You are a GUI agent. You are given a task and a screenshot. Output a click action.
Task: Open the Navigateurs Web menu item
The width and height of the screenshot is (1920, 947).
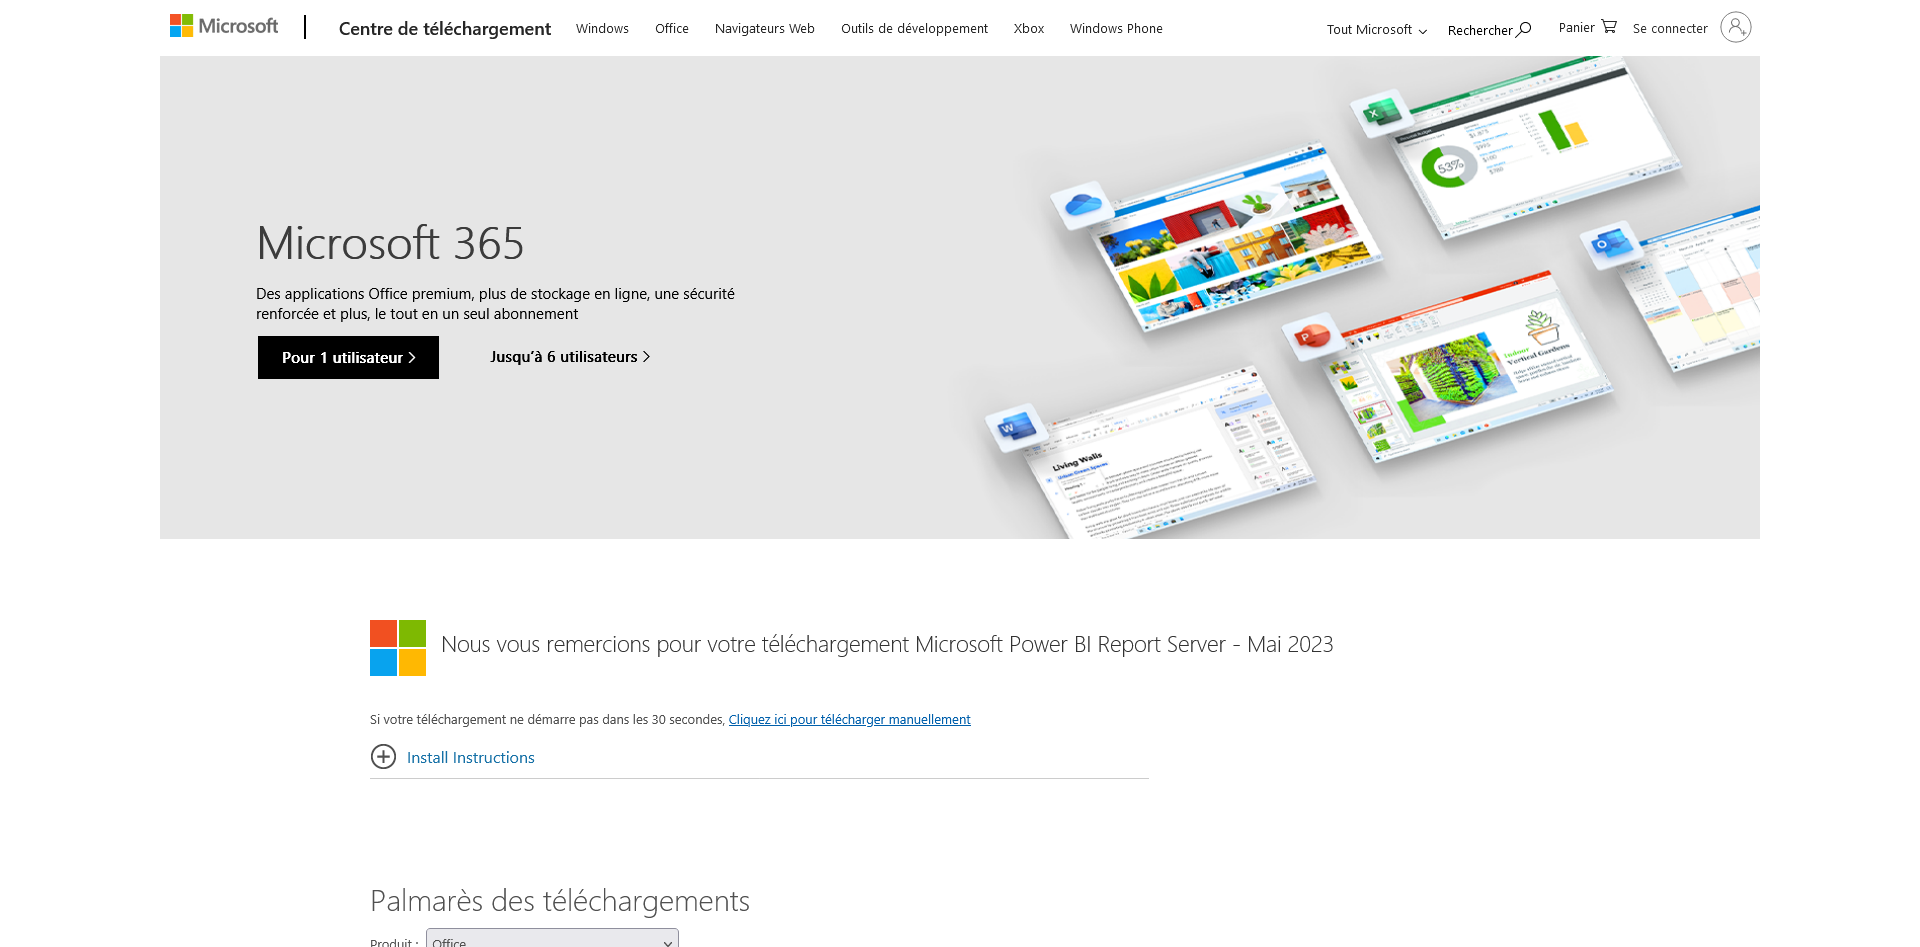pos(765,29)
